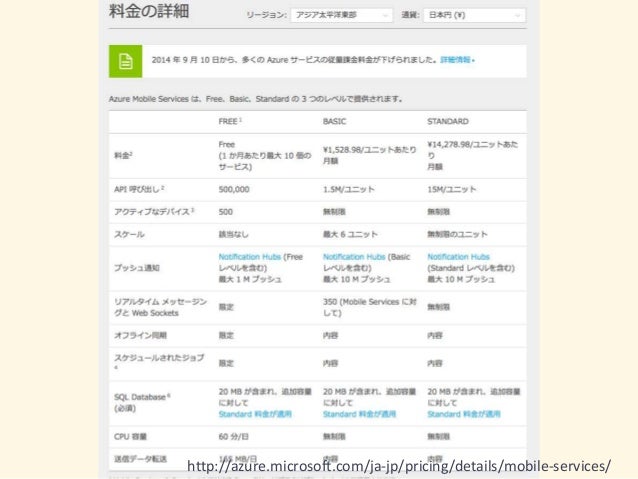Click the オフライン同期 row label

coord(140,335)
